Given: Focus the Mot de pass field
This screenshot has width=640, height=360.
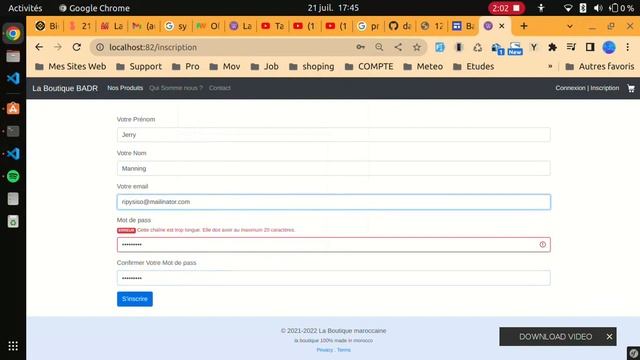Looking at the screenshot, I should tap(333, 244).
